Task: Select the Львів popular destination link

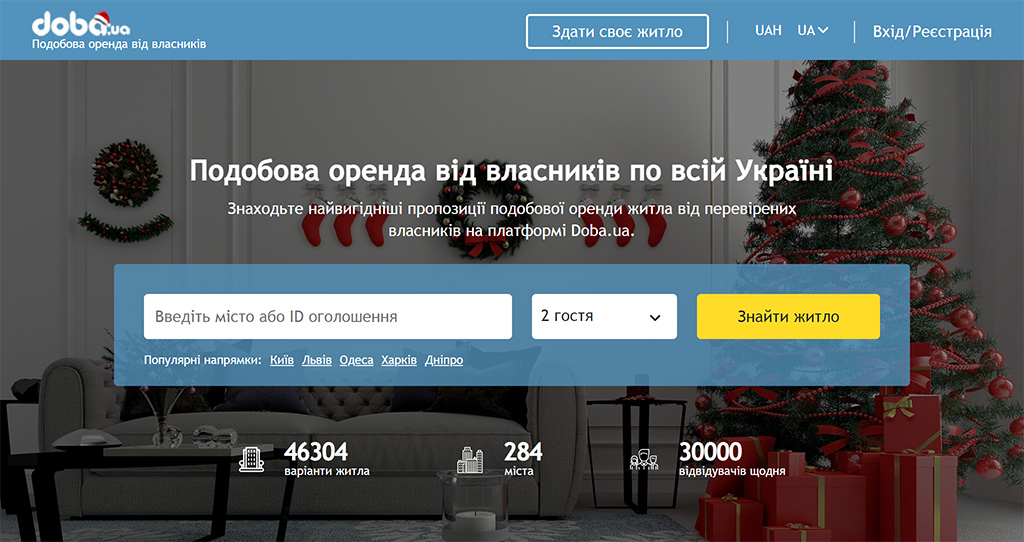Action: (x=317, y=360)
